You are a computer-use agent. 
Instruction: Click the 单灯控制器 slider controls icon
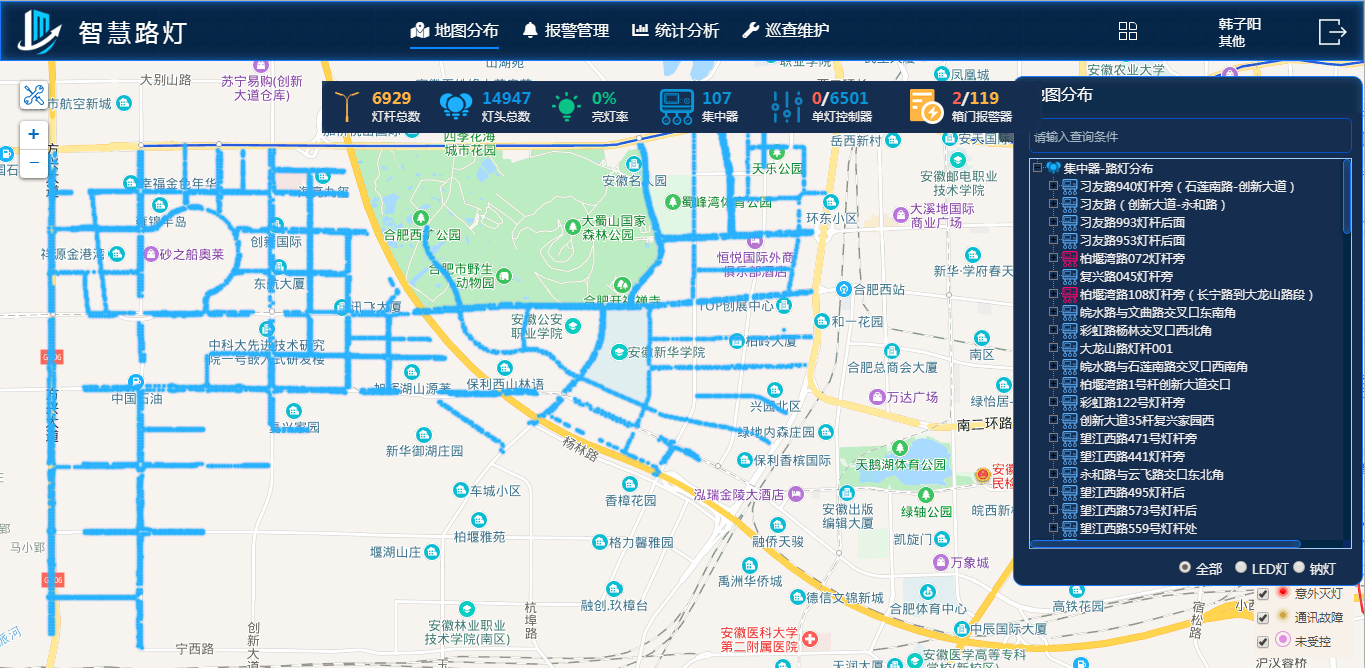tap(787, 106)
